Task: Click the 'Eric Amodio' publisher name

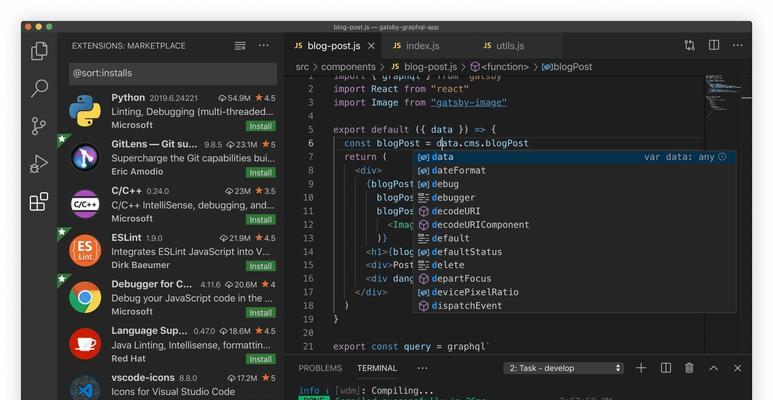Action: (x=137, y=172)
